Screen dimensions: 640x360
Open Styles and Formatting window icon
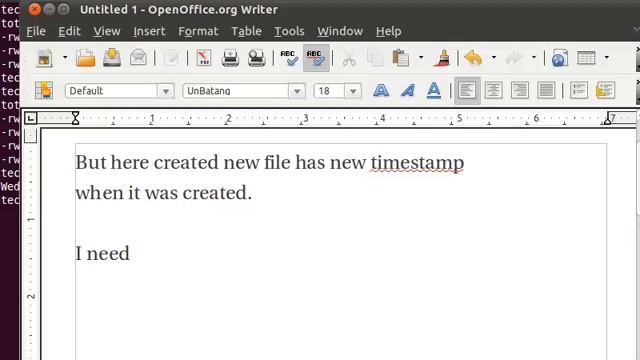tap(44, 90)
